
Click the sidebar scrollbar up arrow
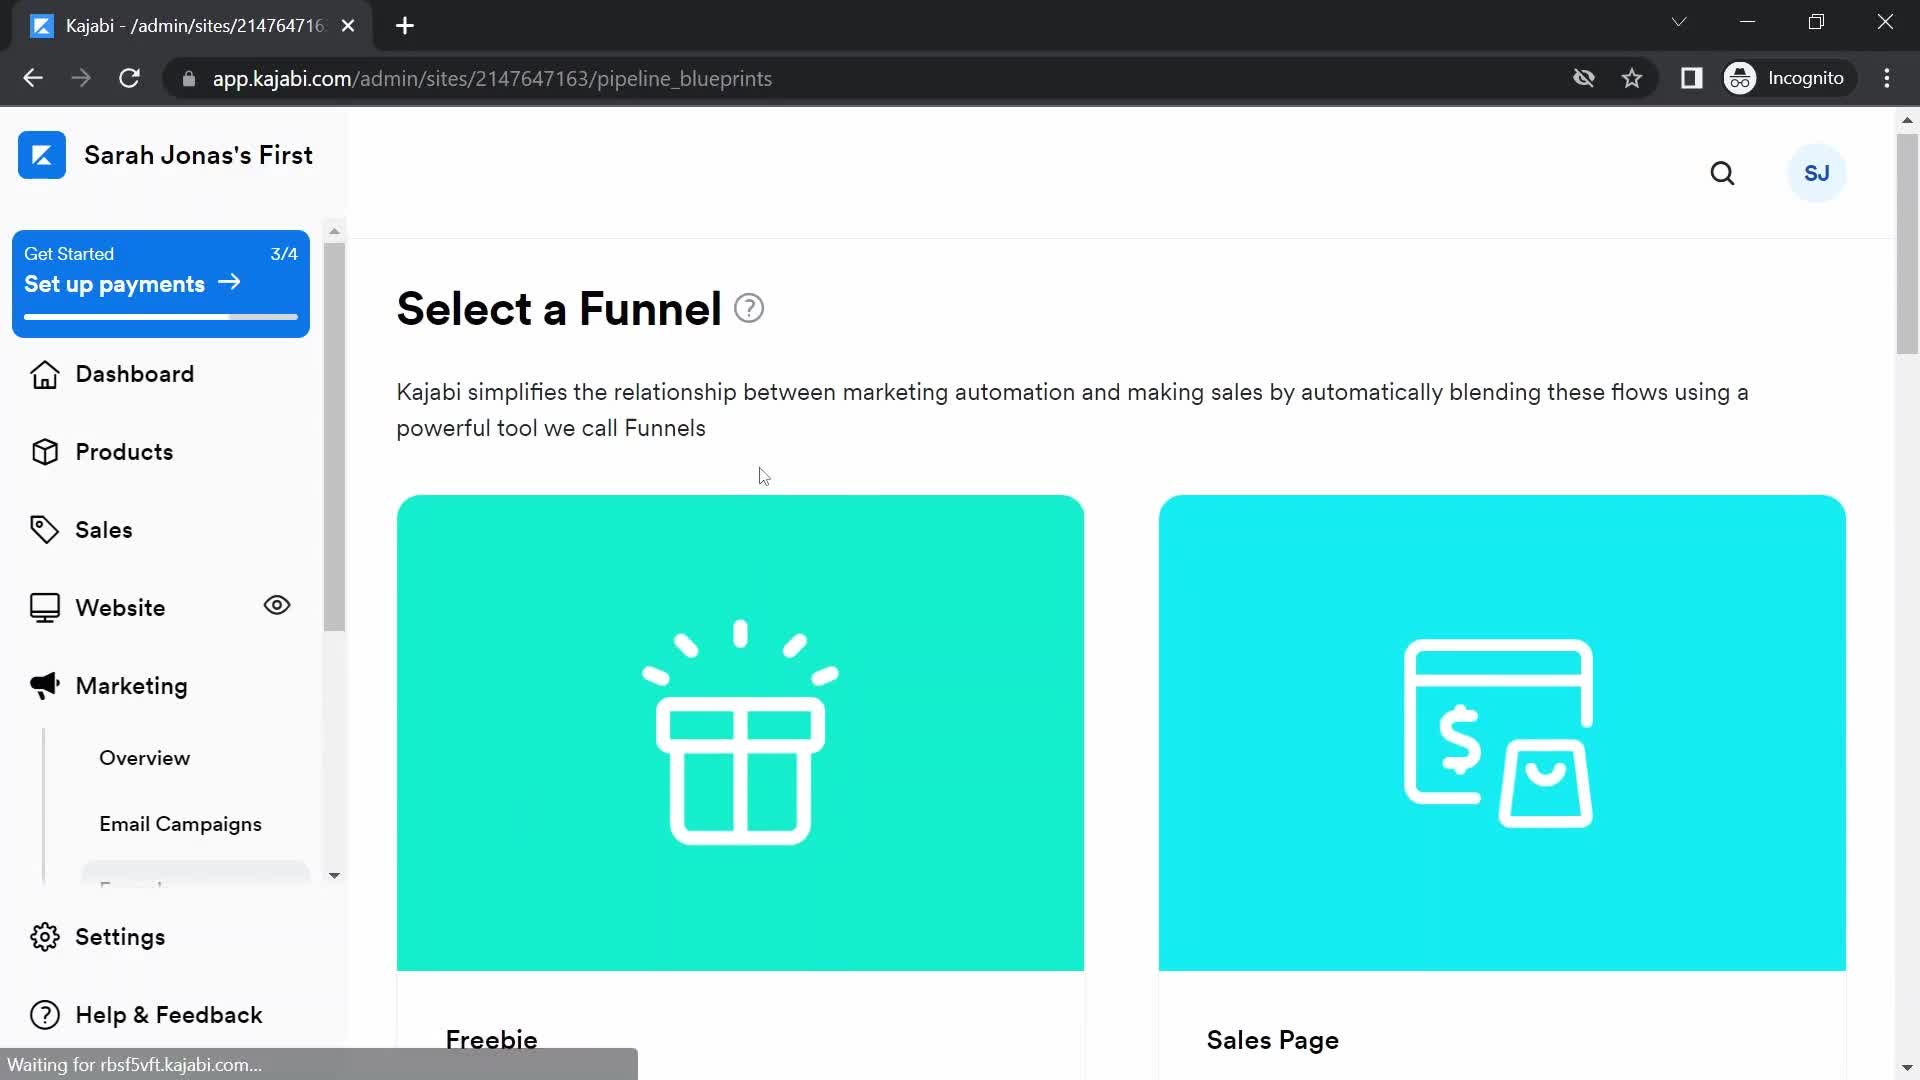point(334,231)
